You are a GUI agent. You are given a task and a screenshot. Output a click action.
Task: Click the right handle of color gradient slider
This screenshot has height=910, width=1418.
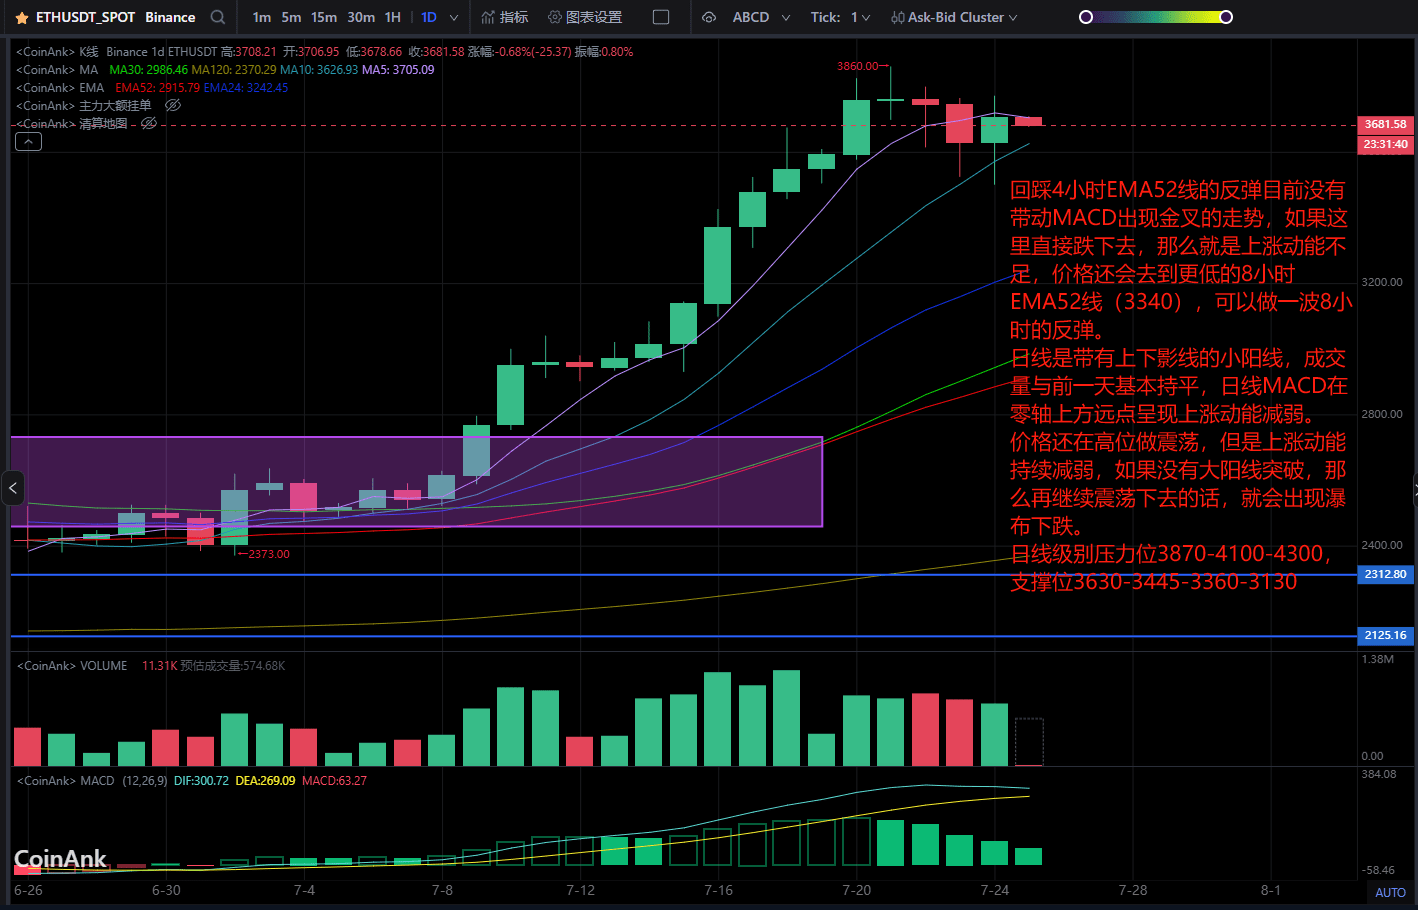click(x=1226, y=17)
